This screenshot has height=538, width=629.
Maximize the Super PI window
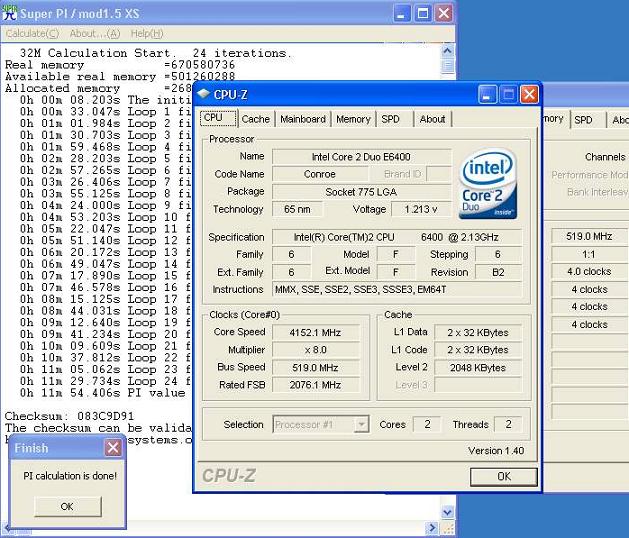point(423,14)
